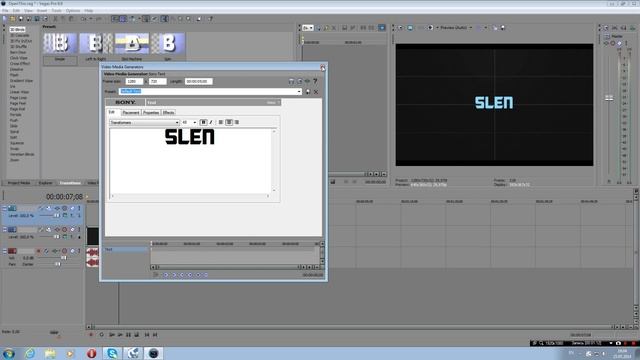The width and height of the screenshot is (640, 360).
Task: Select Dissolve in the transitions list
Action: click(16, 69)
